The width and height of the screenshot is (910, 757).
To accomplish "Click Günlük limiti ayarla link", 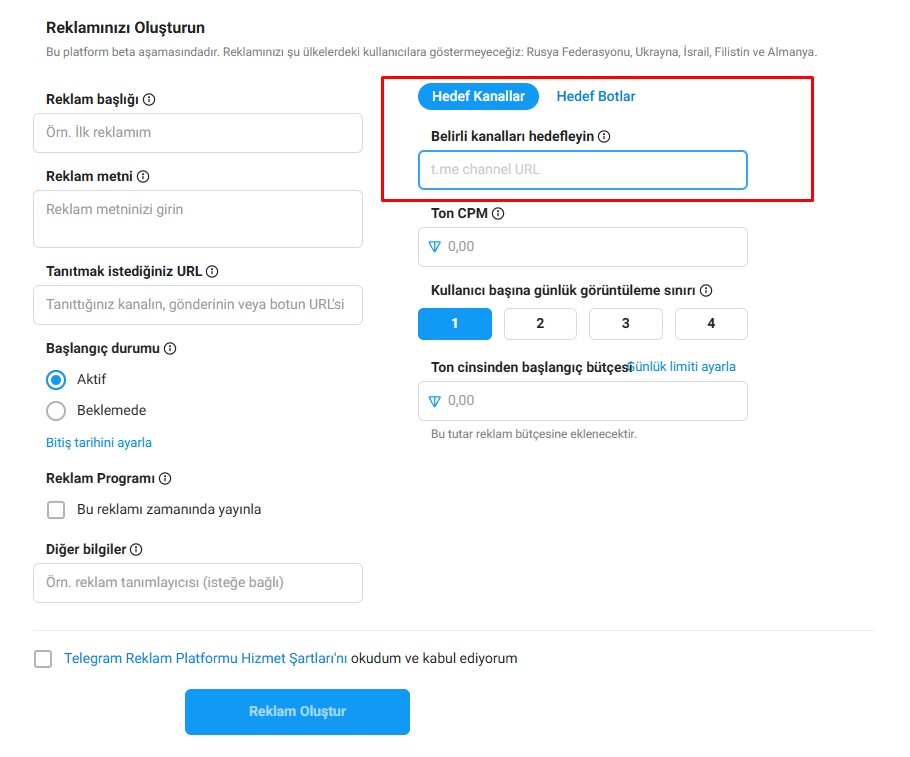I will [682, 367].
